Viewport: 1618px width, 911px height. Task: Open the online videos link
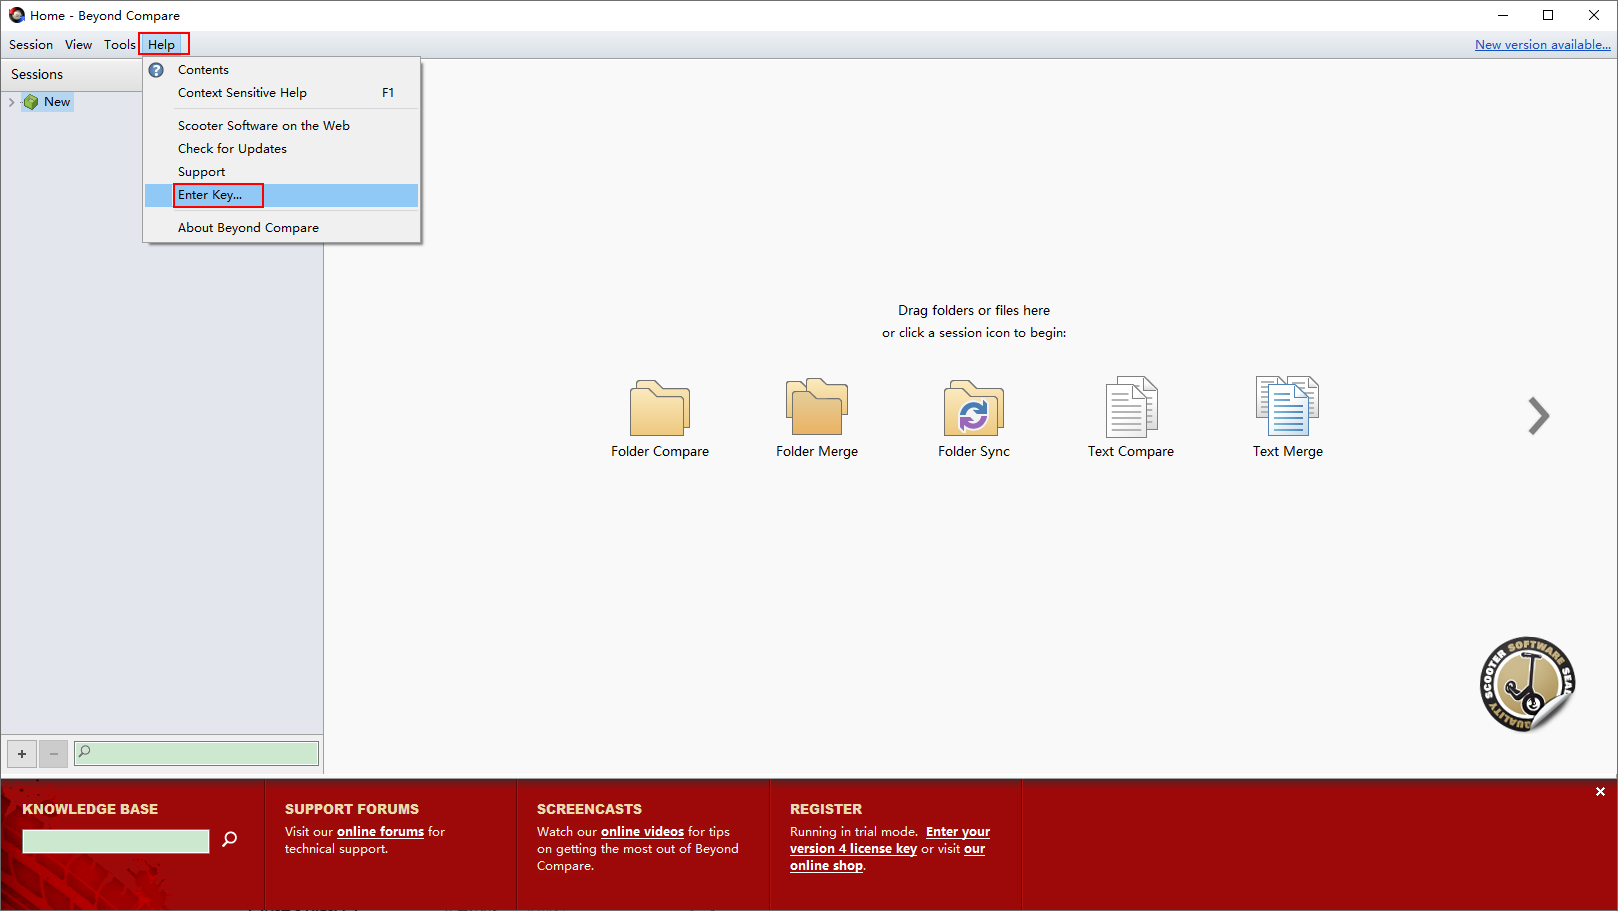pyautogui.click(x=642, y=832)
